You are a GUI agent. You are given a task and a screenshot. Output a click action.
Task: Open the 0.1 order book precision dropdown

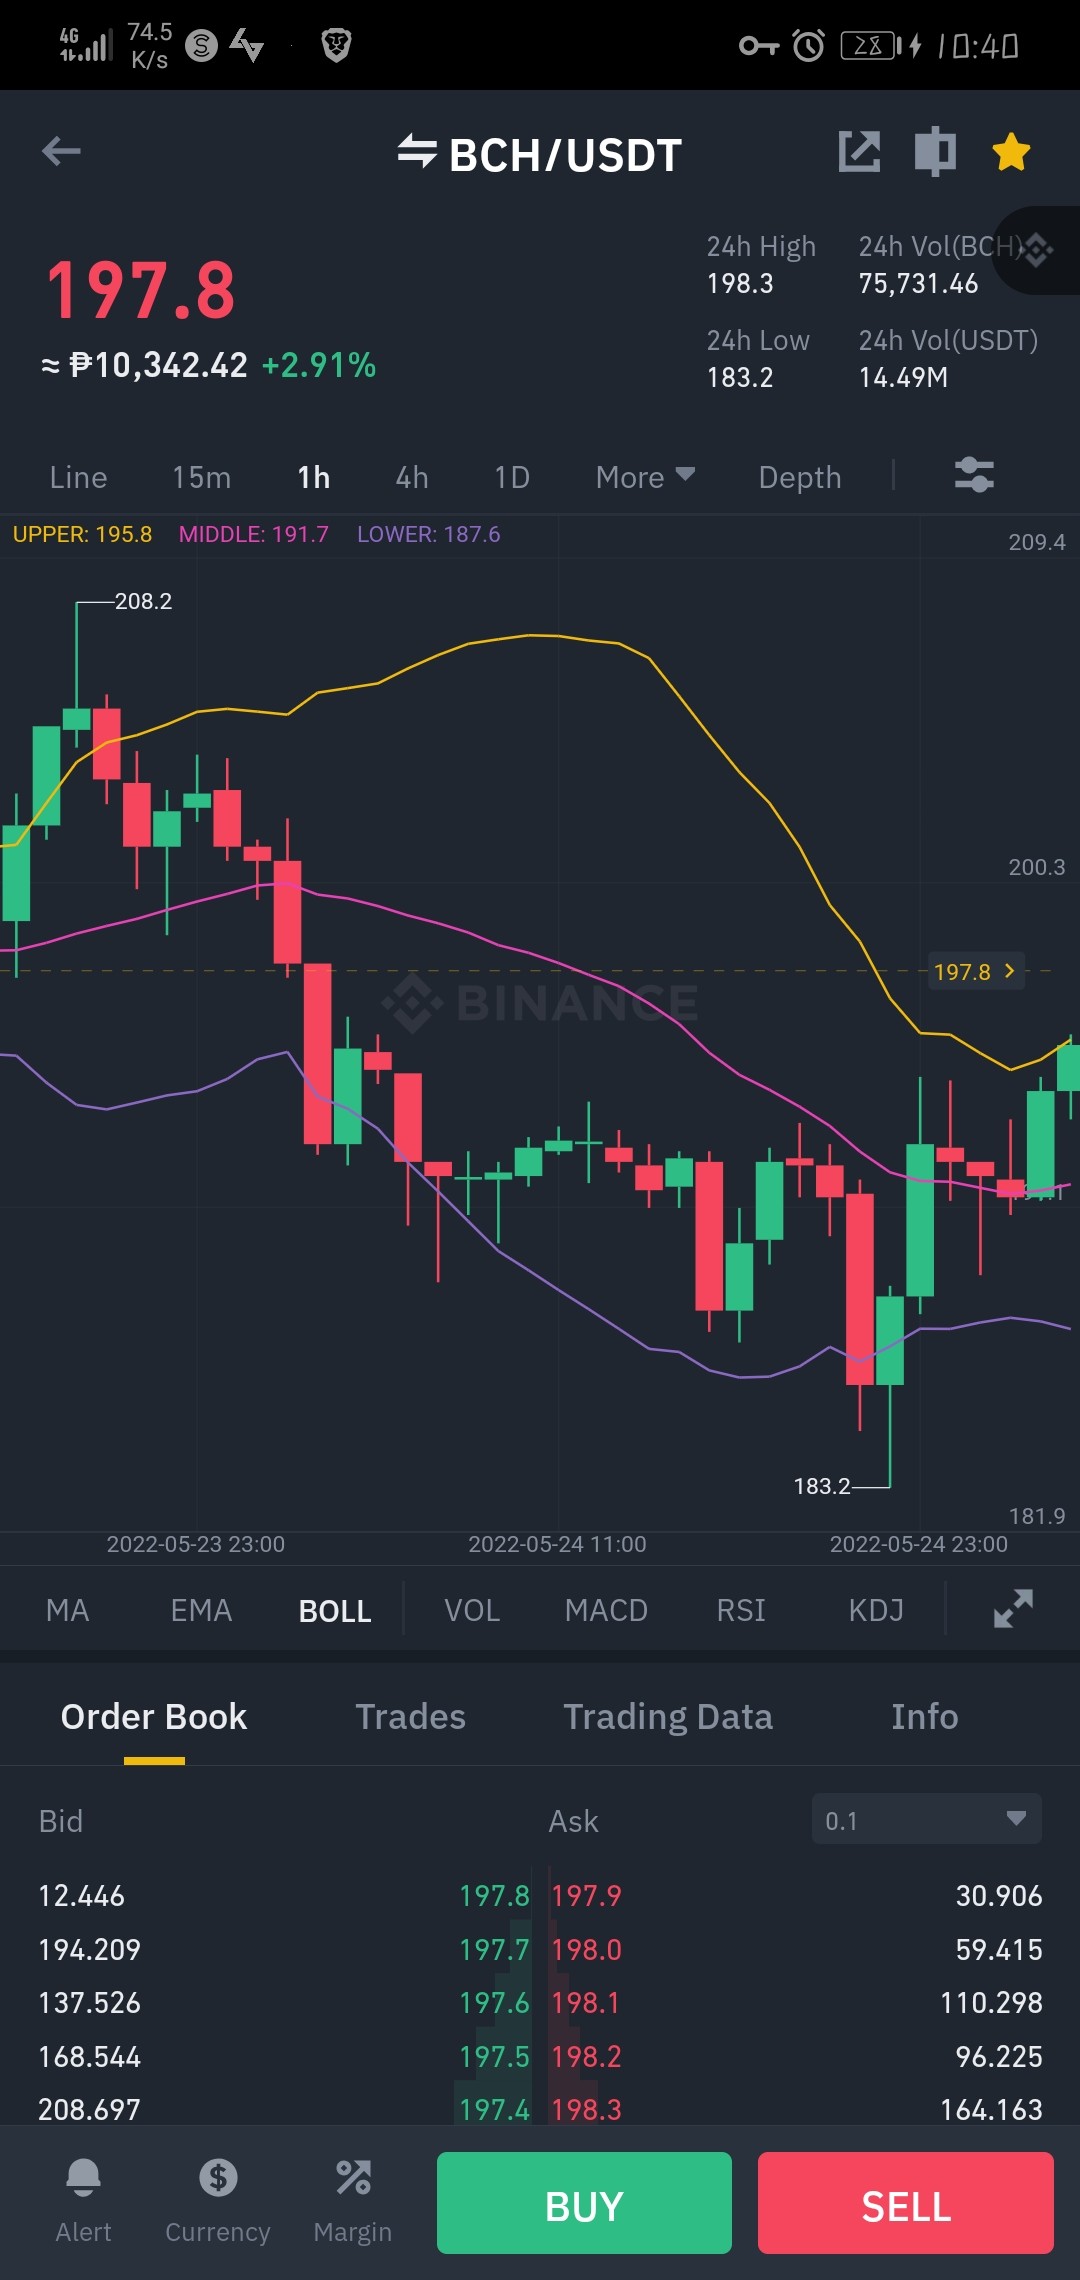[x=927, y=1819]
